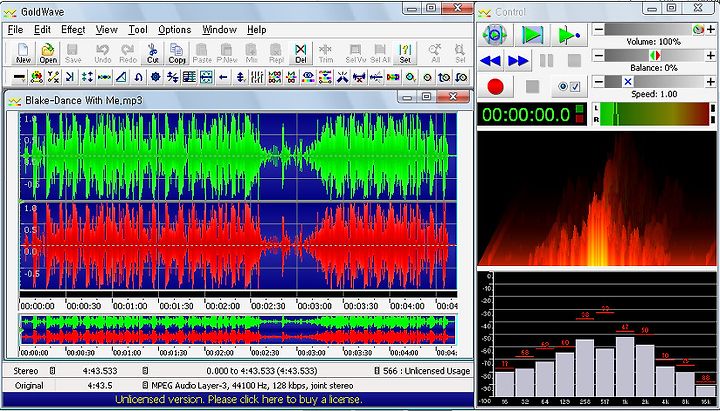Open the Help menu
Viewport: 720px width, 411px height.
click(256, 30)
